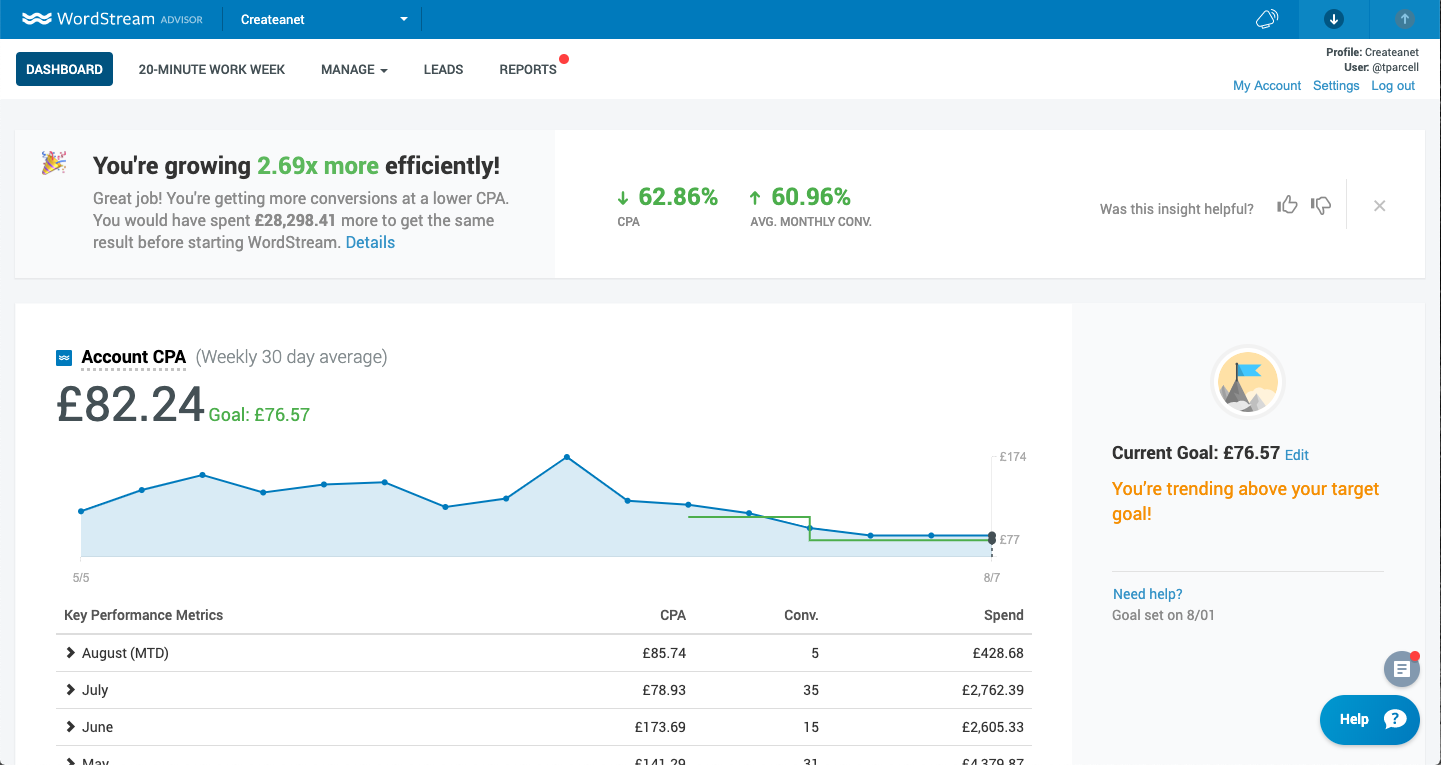Viewport: 1441px width, 765px height.
Task: Click the party popper celebration icon
Action: (x=54, y=163)
